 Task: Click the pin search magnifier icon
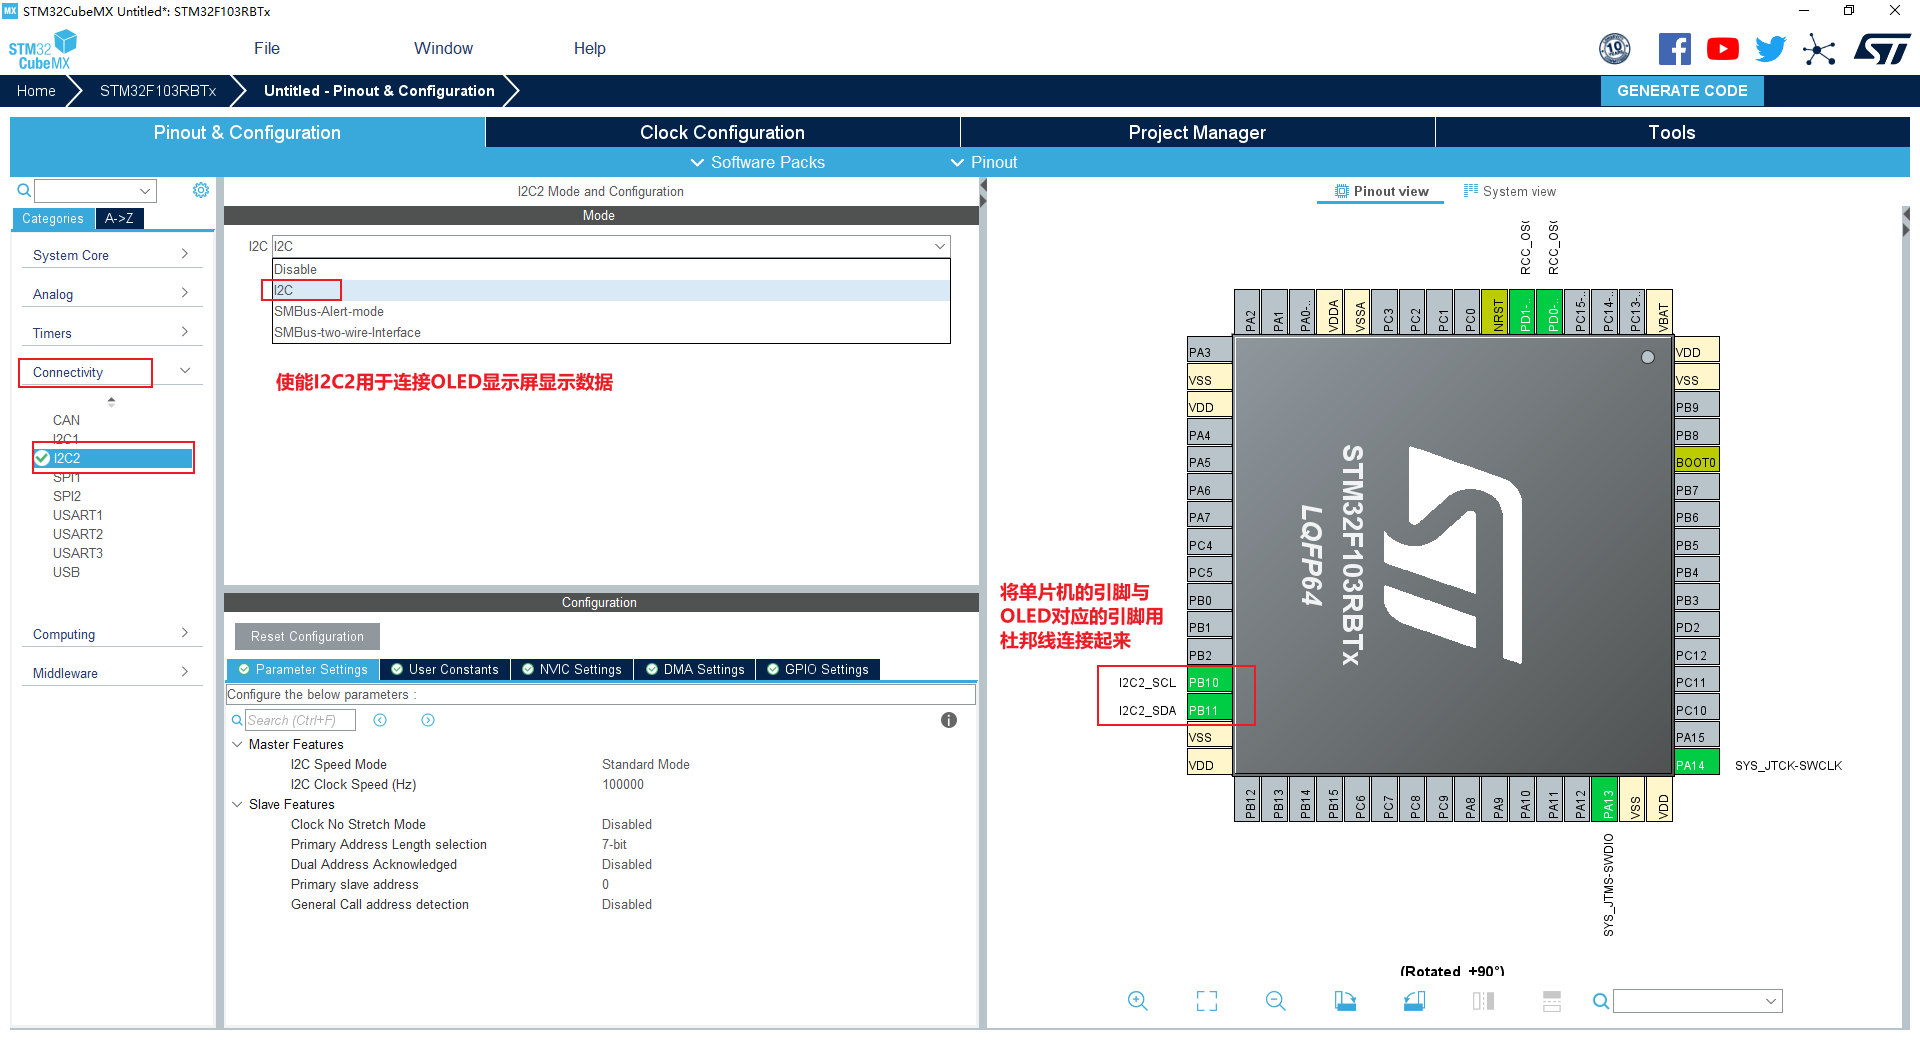coord(1601,1001)
